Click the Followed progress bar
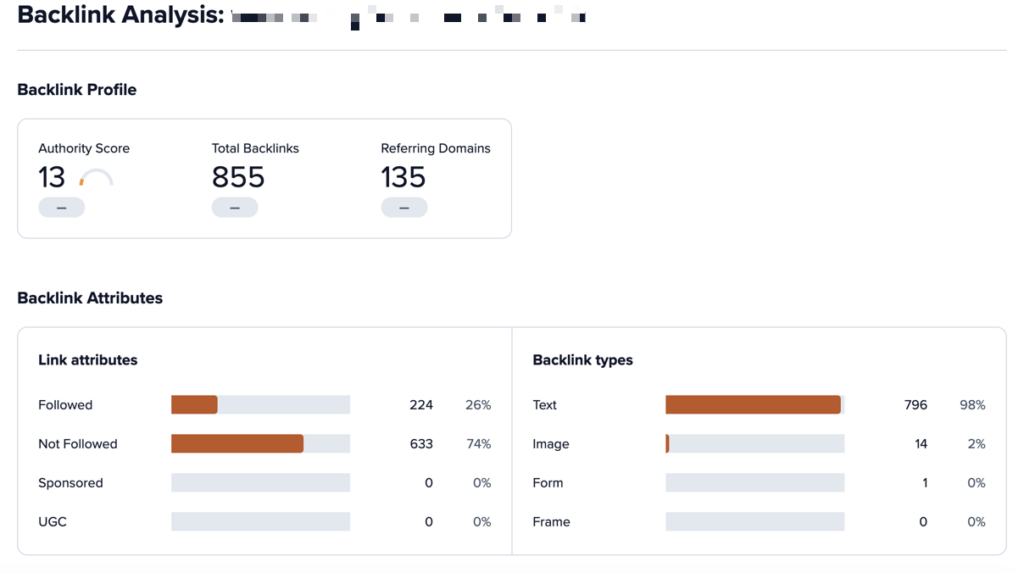This screenshot has height=573, width=1024. click(260, 405)
